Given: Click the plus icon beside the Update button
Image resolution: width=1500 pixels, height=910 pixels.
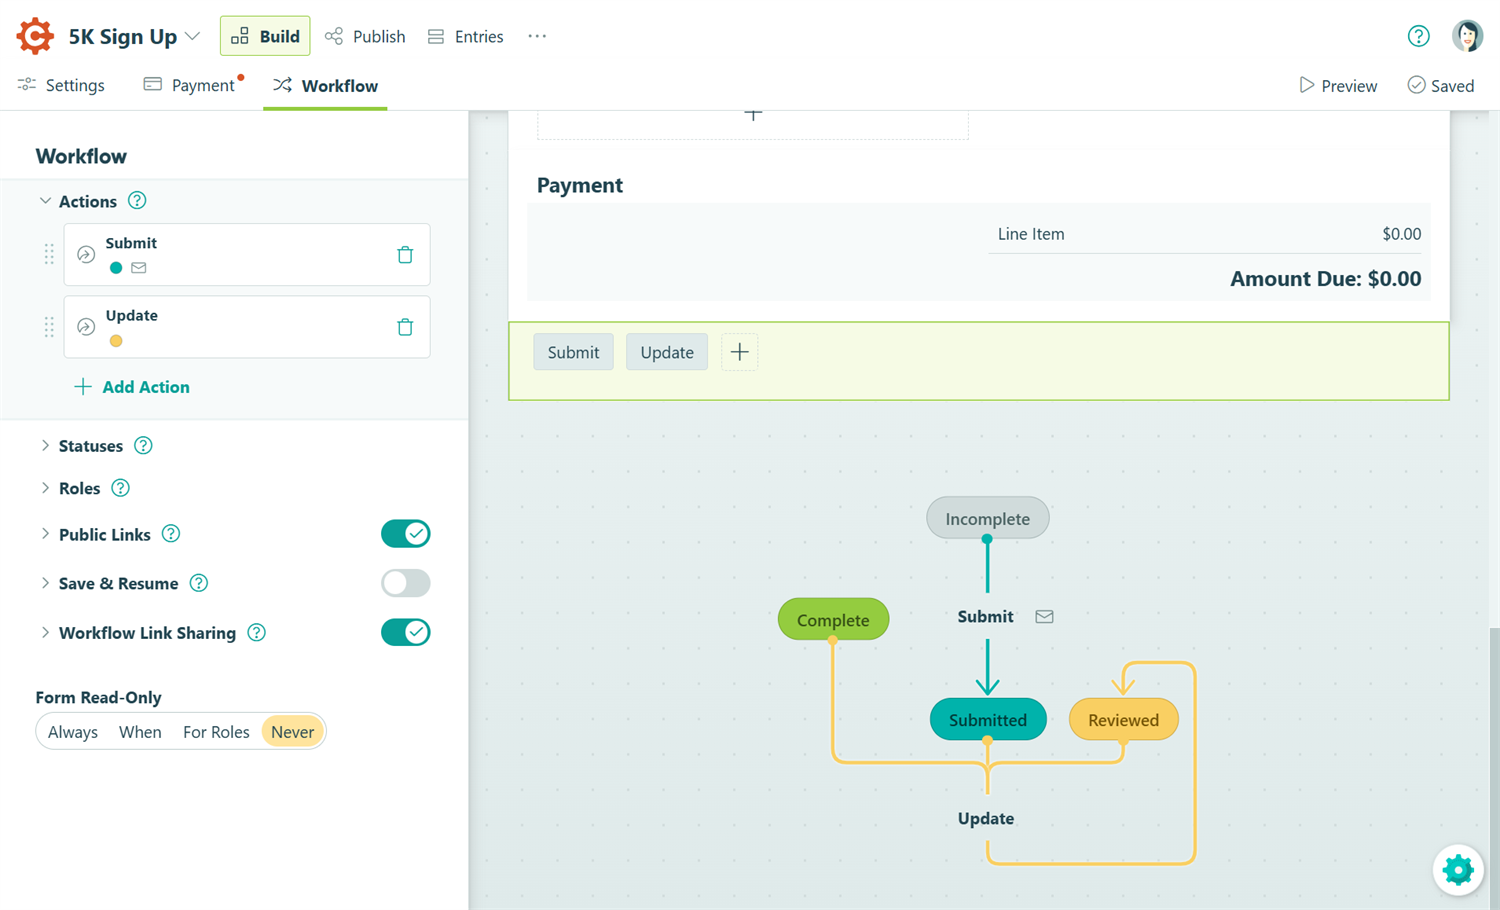Looking at the screenshot, I should (739, 352).
